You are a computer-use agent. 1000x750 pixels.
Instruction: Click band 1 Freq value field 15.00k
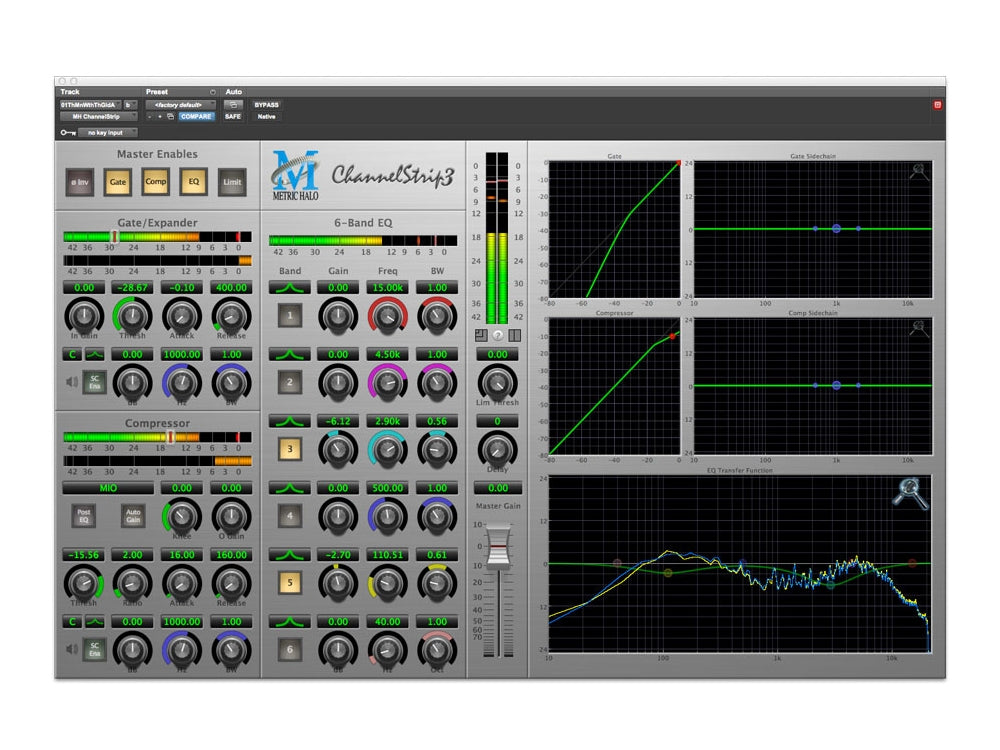[388, 288]
